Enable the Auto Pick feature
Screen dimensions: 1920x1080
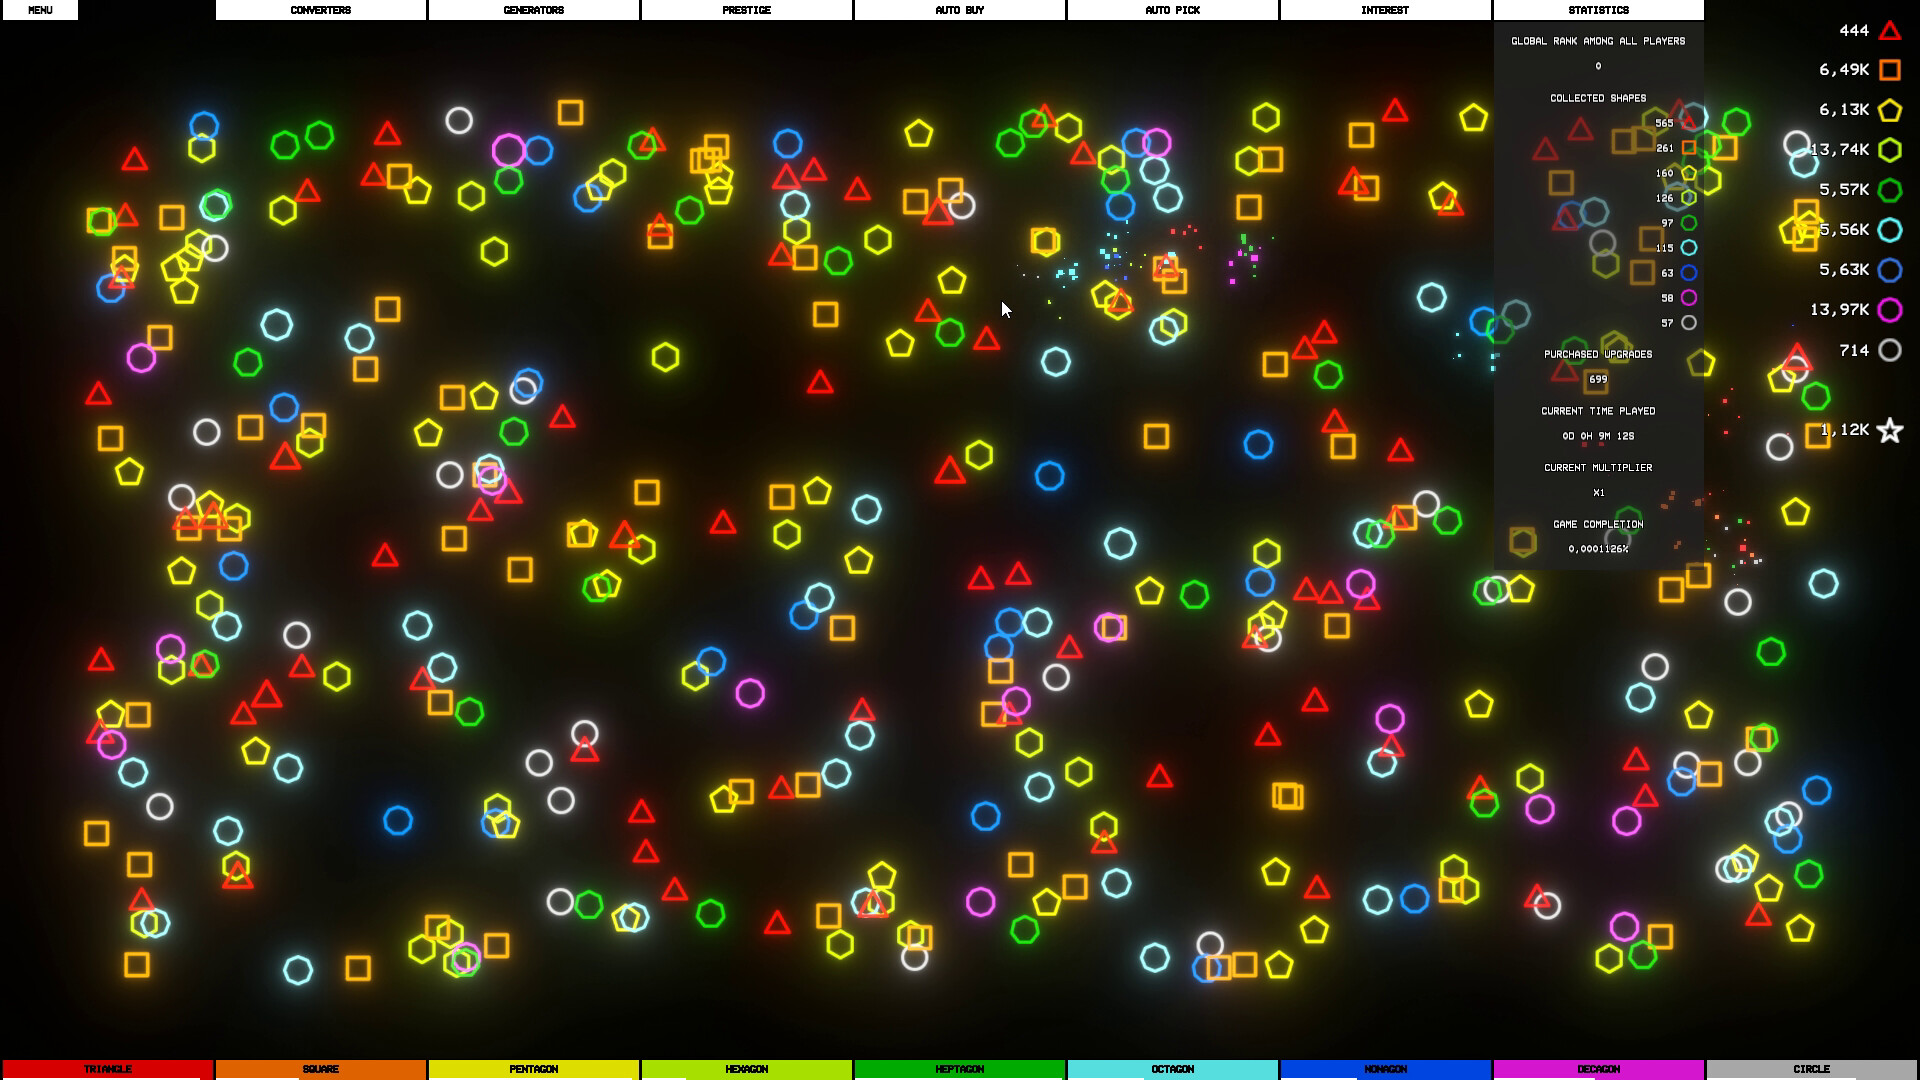point(1172,10)
